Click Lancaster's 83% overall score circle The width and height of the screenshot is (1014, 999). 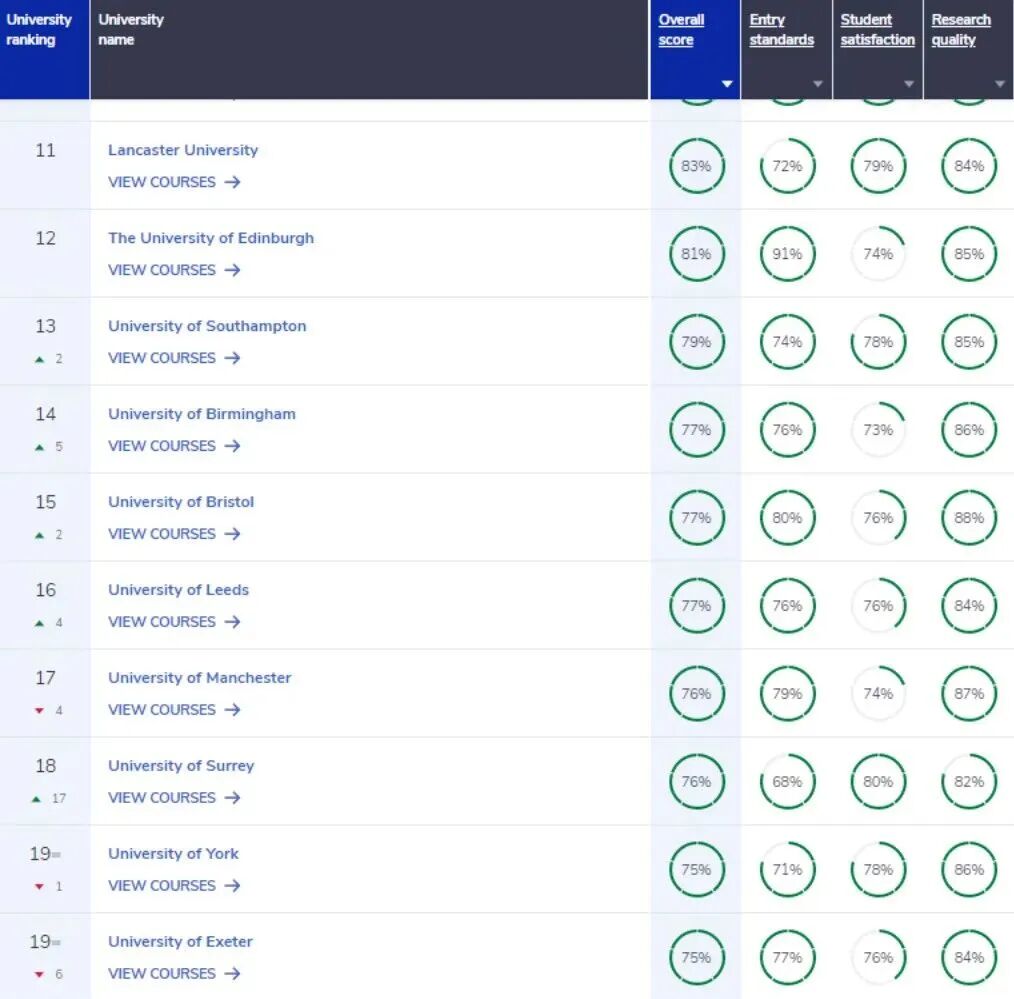[696, 166]
